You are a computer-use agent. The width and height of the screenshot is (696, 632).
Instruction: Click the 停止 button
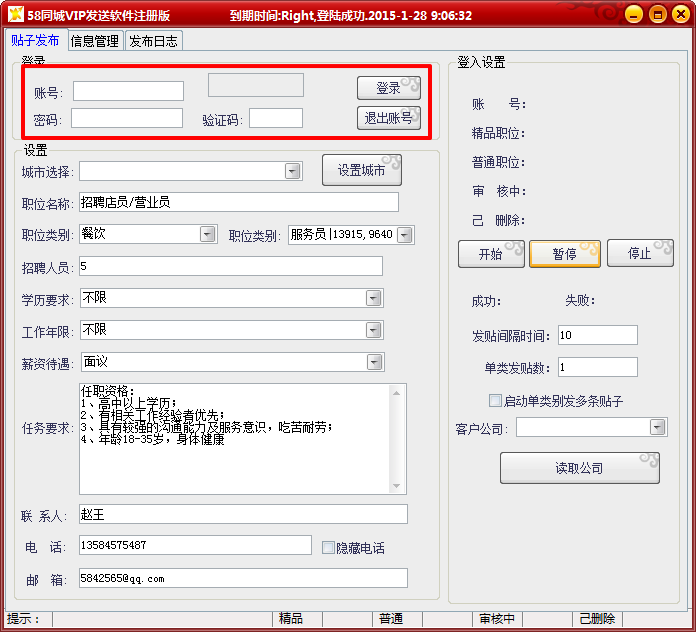point(640,253)
